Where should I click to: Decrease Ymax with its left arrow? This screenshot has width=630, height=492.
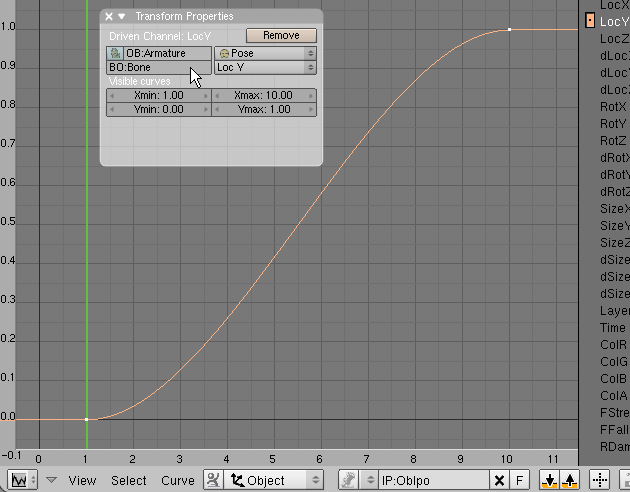pyautogui.click(x=217, y=110)
